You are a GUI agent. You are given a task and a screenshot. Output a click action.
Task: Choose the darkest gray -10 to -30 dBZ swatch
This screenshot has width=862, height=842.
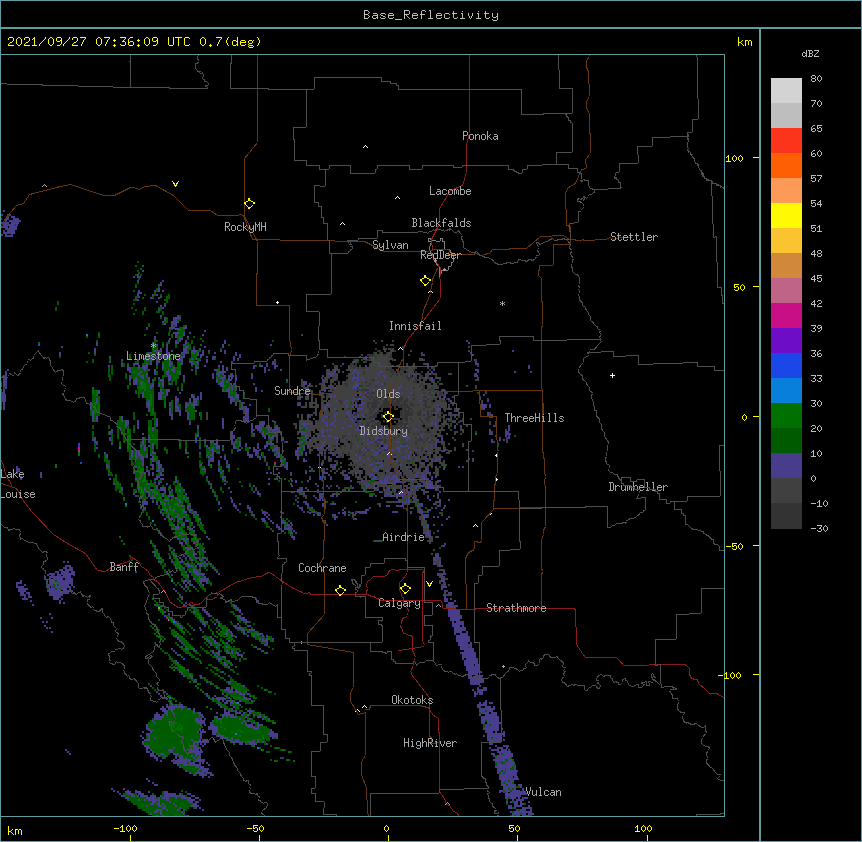click(x=786, y=516)
